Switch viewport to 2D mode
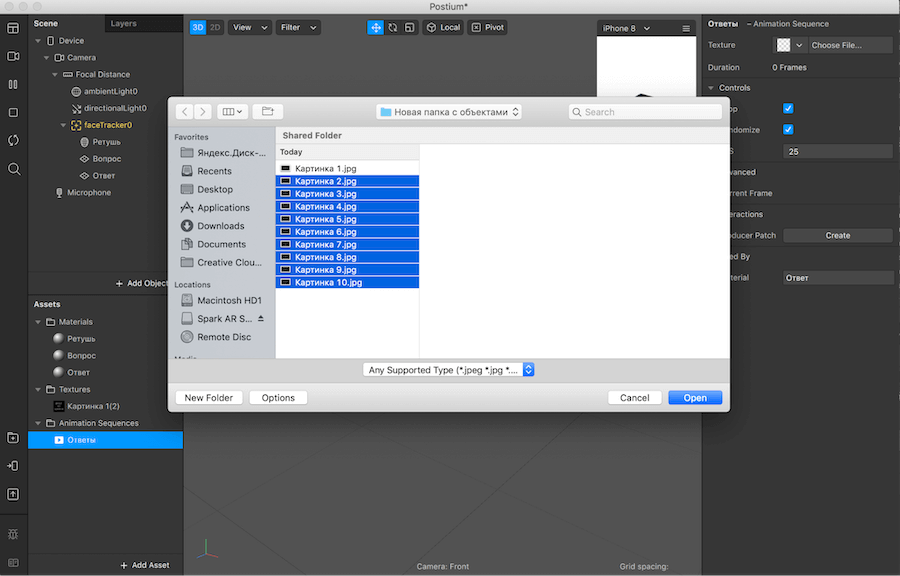Image resolution: width=900 pixels, height=576 pixels. [x=215, y=28]
